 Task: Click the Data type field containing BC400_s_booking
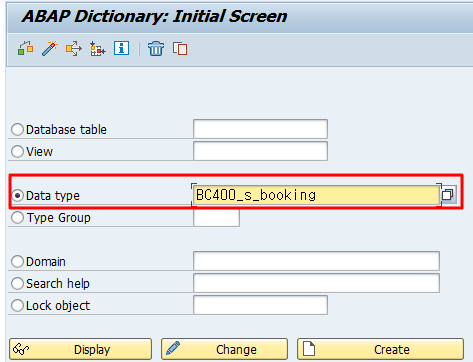[x=316, y=195]
